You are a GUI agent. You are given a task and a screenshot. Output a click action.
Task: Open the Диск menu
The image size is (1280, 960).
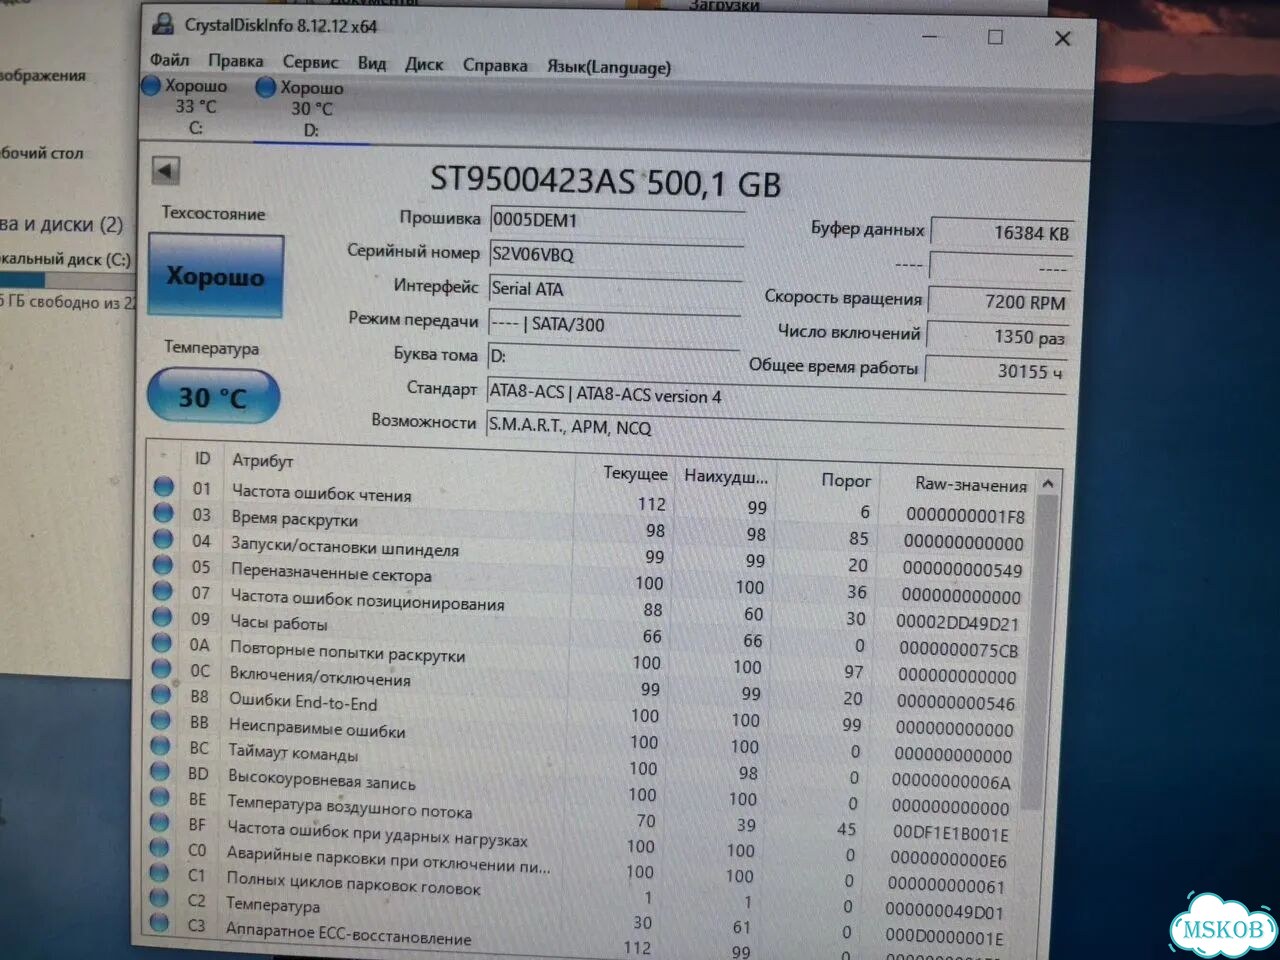424,64
